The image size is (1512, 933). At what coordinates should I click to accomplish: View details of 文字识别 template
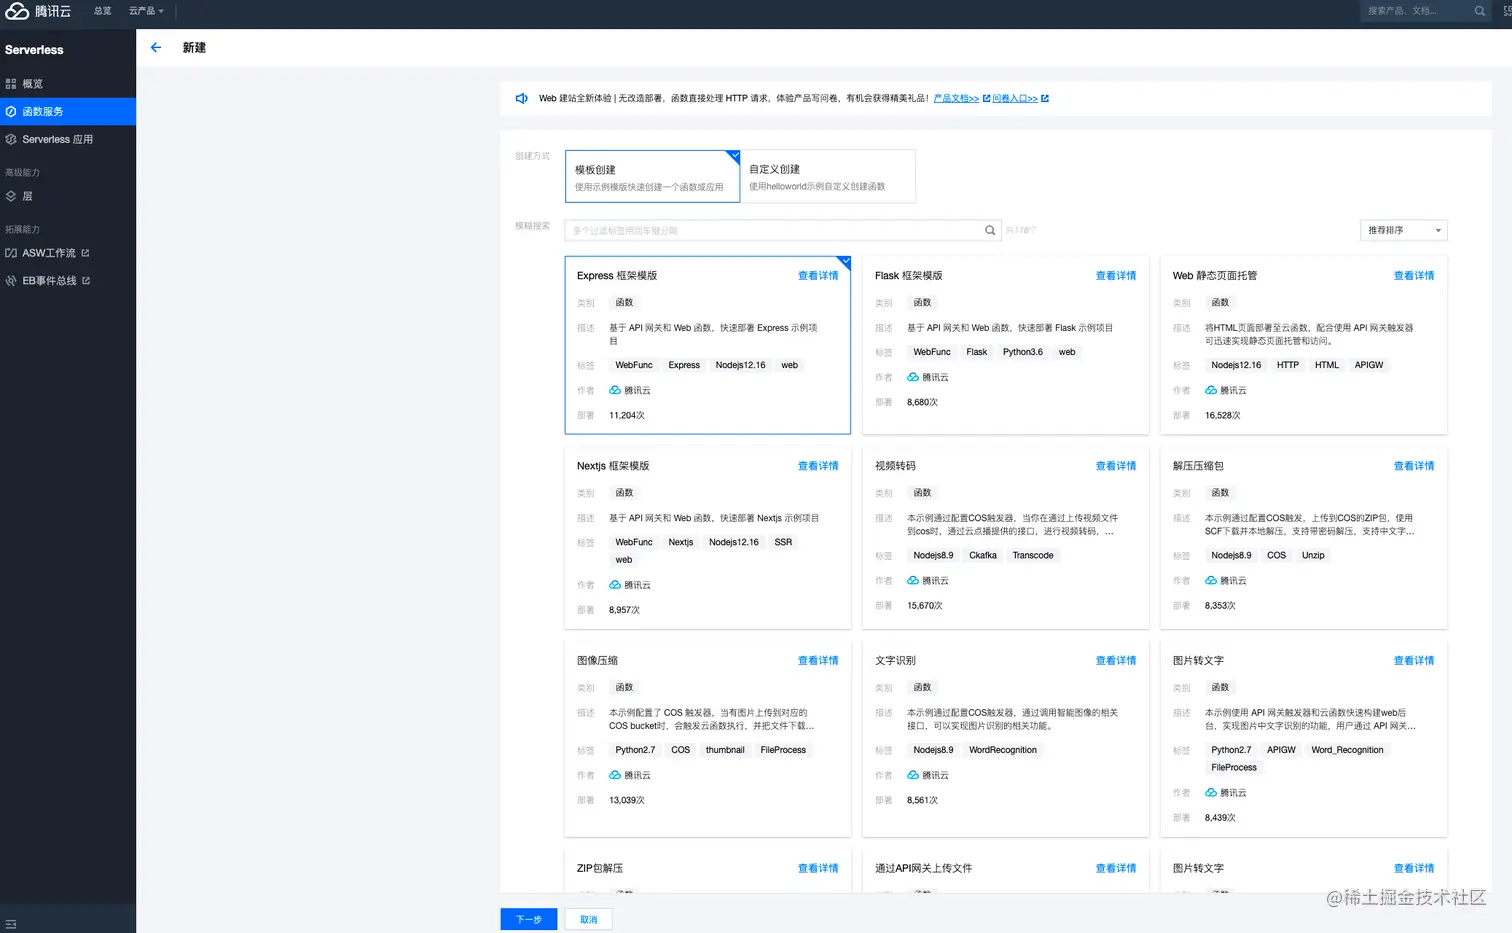(x=1116, y=661)
